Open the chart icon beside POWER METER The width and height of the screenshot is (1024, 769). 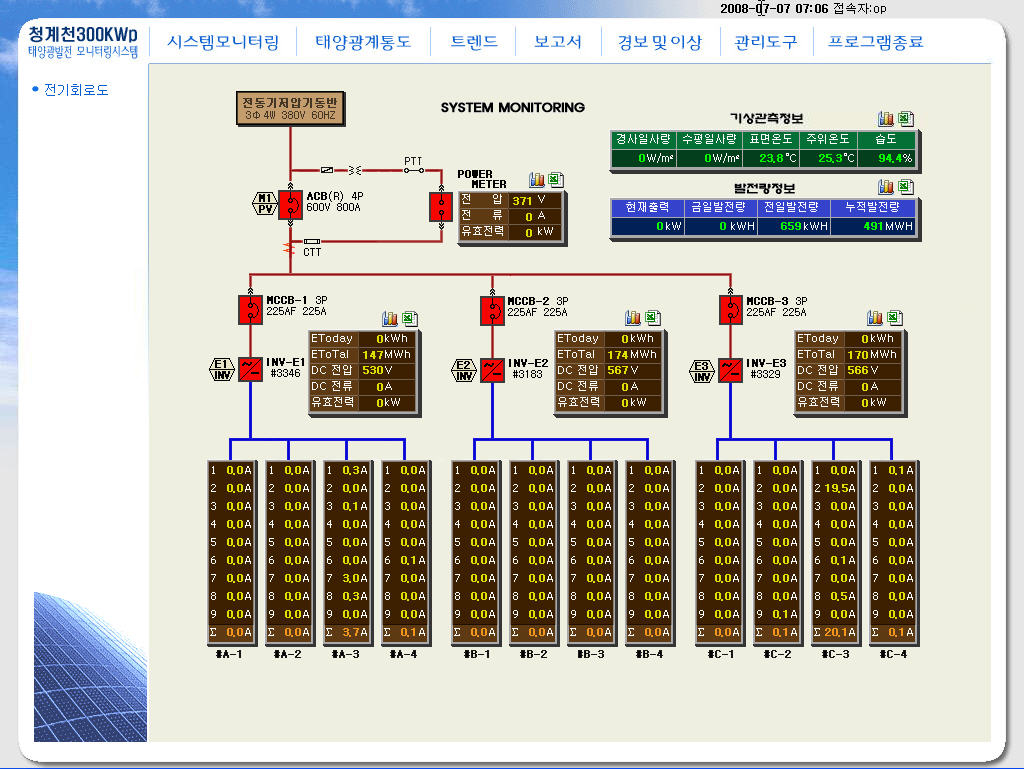pyautogui.click(x=536, y=179)
